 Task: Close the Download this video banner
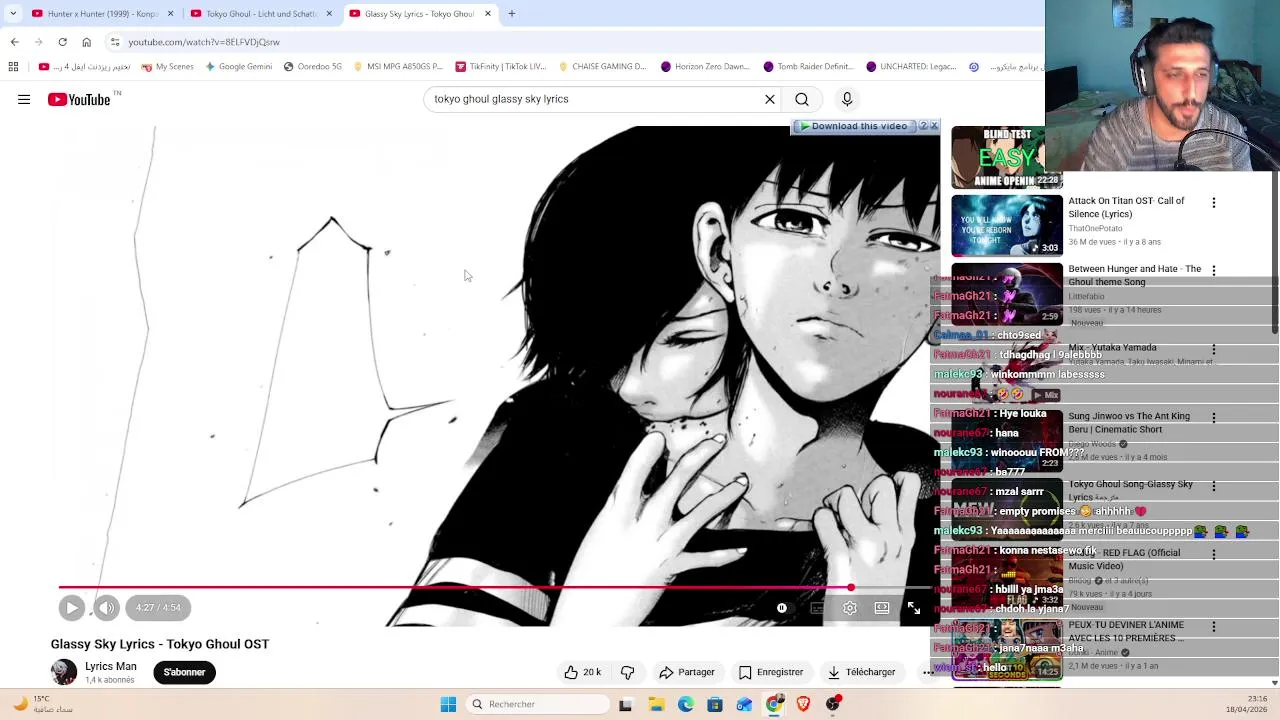pyautogui.click(x=934, y=126)
